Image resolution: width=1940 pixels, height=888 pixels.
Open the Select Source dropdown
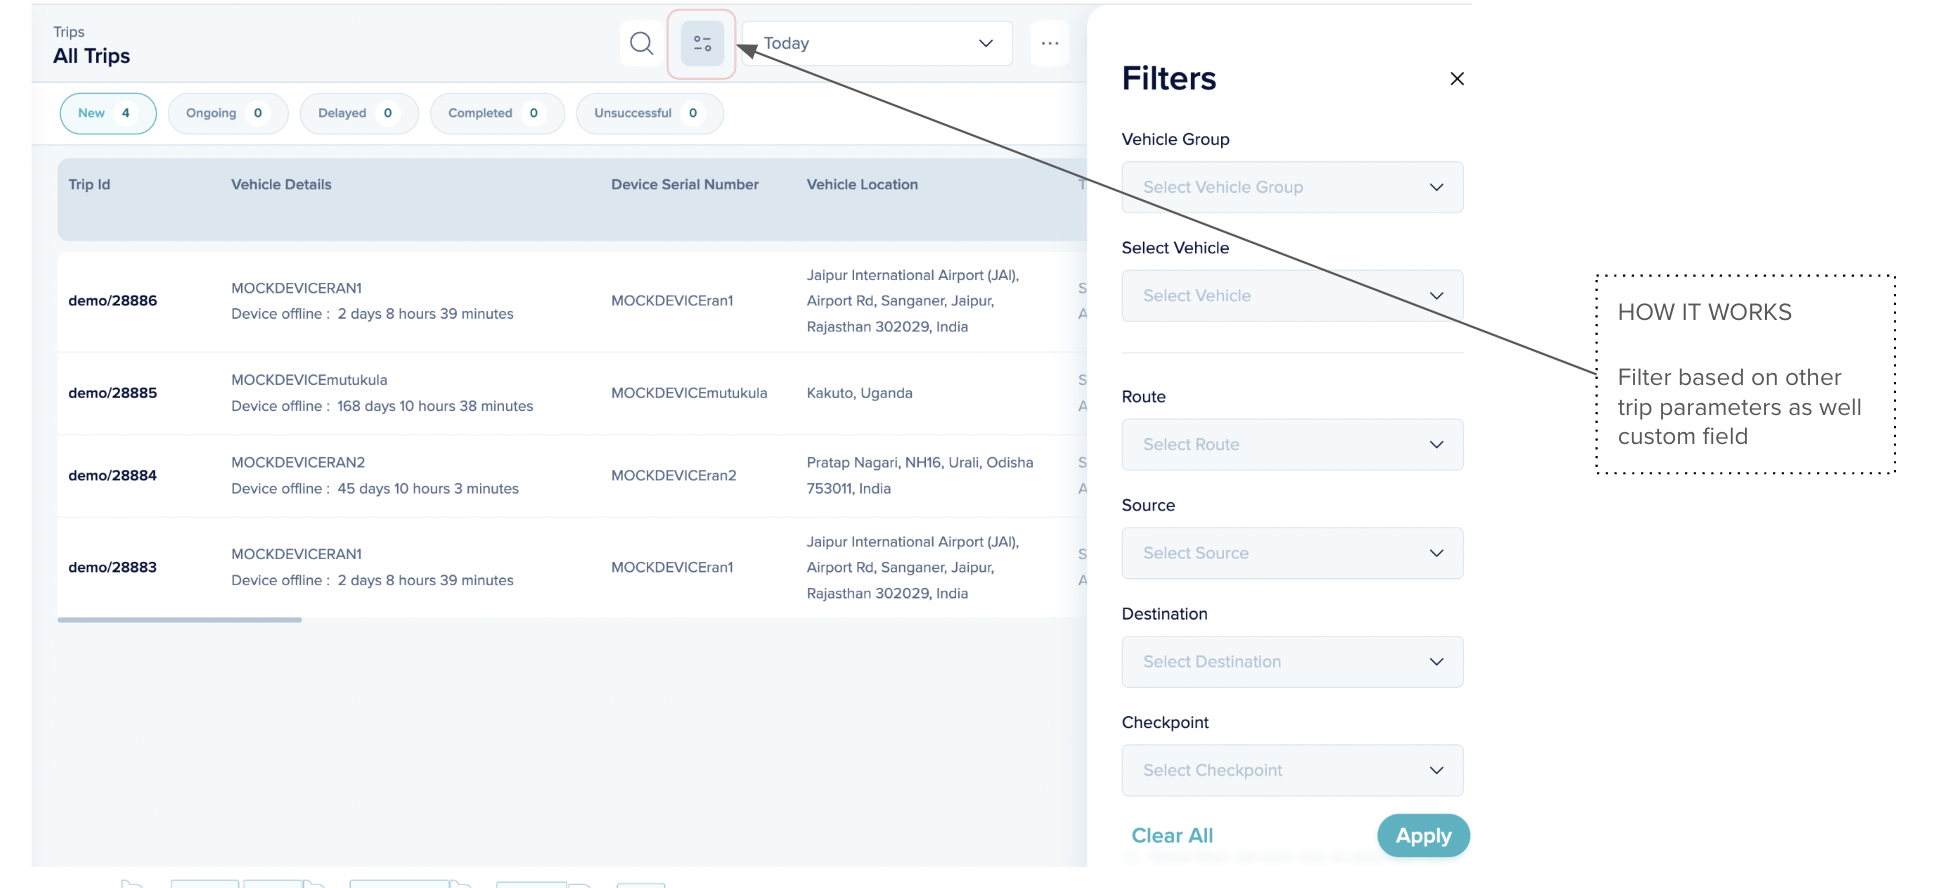pos(1291,553)
